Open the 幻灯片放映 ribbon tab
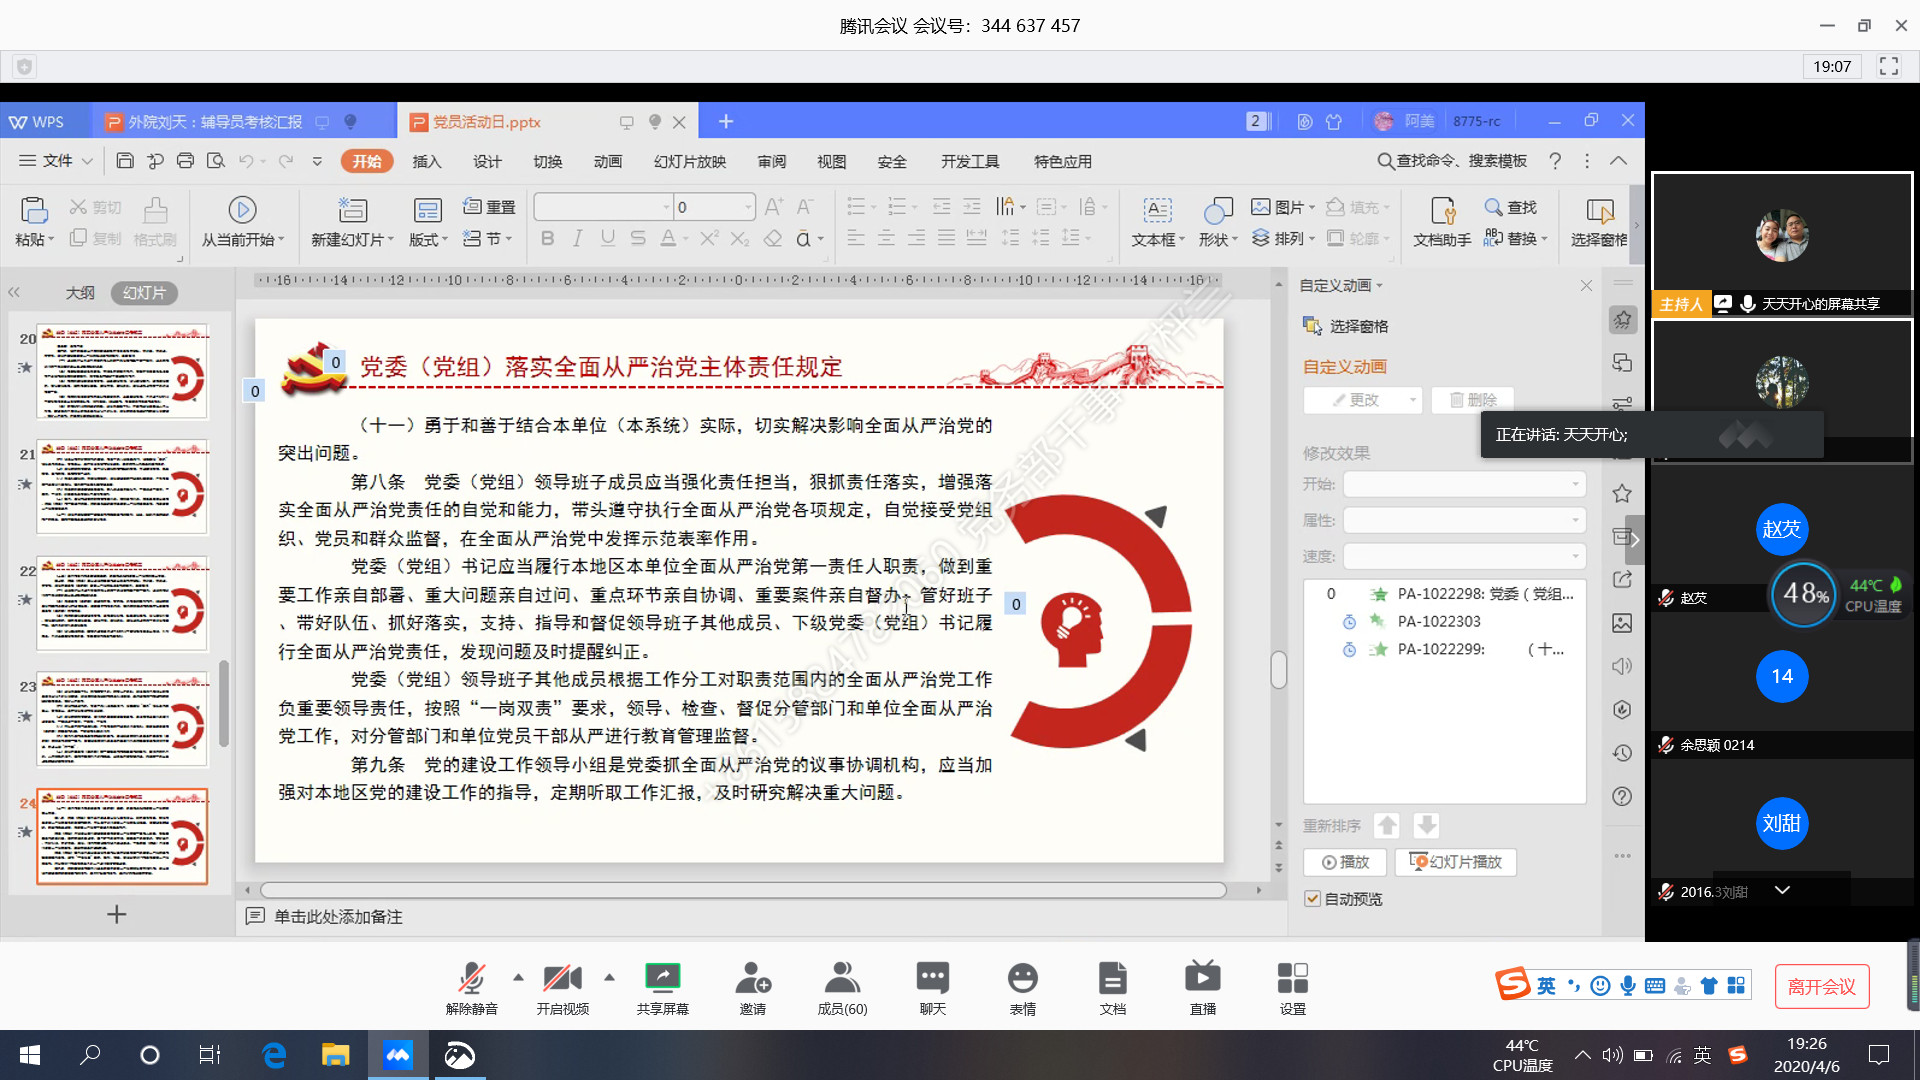1920x1080 pixels. 690,161
